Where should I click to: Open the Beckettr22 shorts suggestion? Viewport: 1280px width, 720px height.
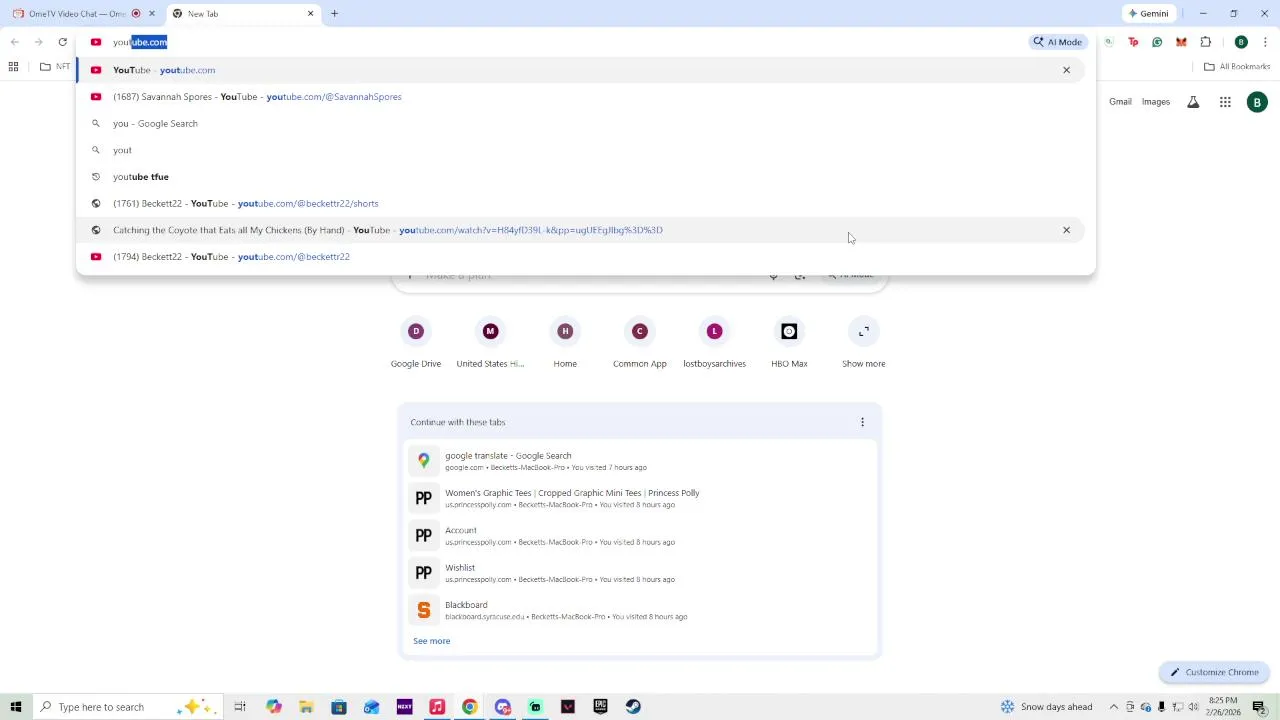580,203
